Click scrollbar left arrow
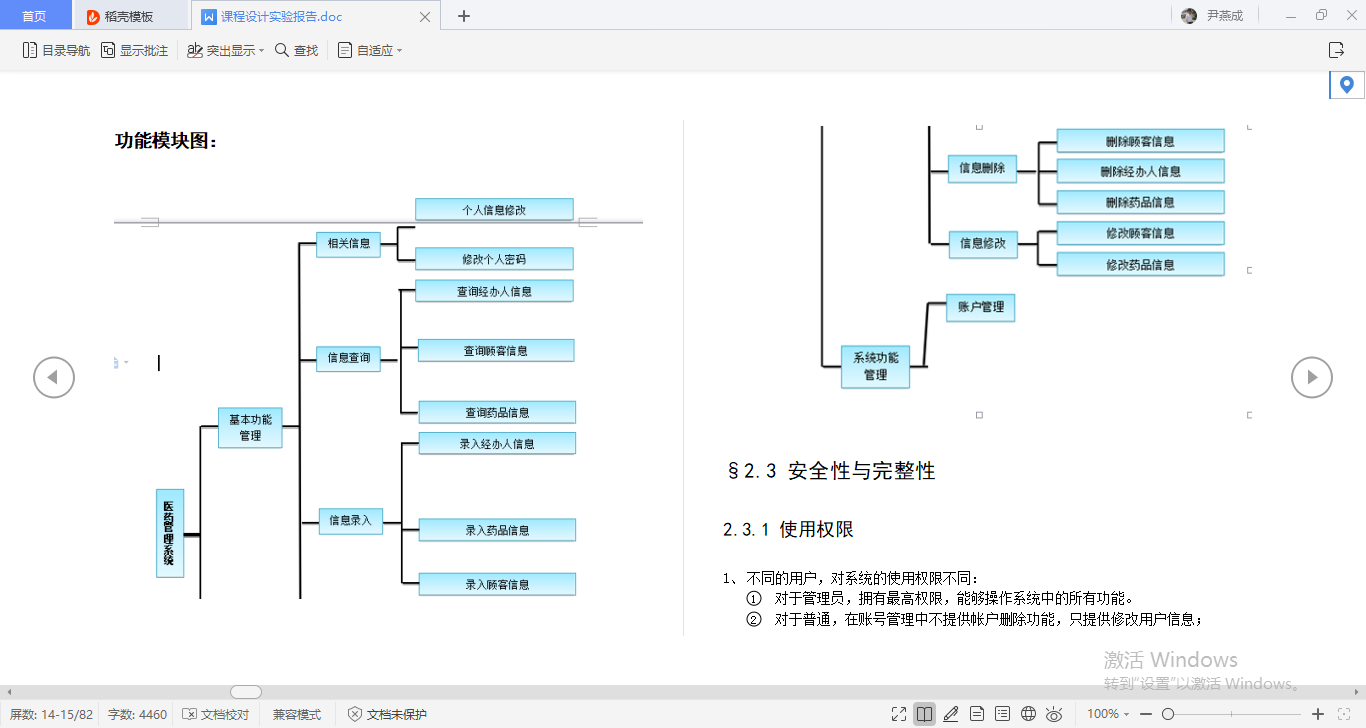1366x728 pixels. 8,692
